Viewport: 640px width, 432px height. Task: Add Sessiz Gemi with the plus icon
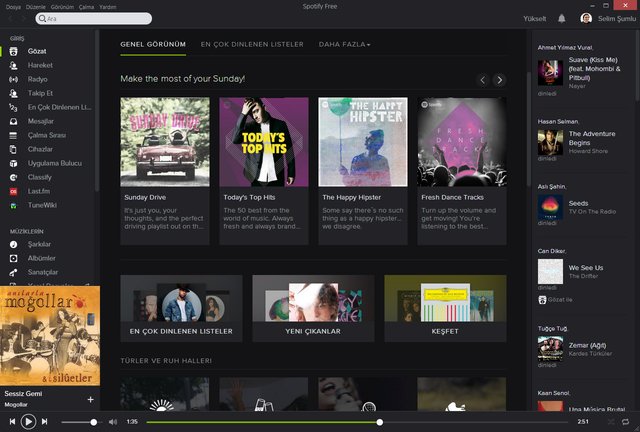pyautogui.click(x=91, y=399)
